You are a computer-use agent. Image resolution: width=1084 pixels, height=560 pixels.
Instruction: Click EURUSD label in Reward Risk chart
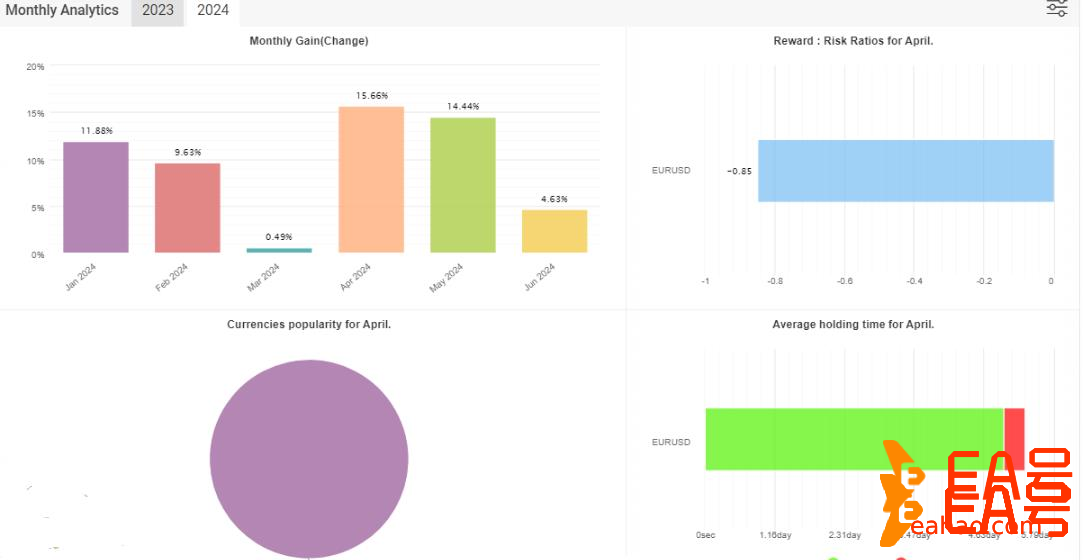(671, 171)
